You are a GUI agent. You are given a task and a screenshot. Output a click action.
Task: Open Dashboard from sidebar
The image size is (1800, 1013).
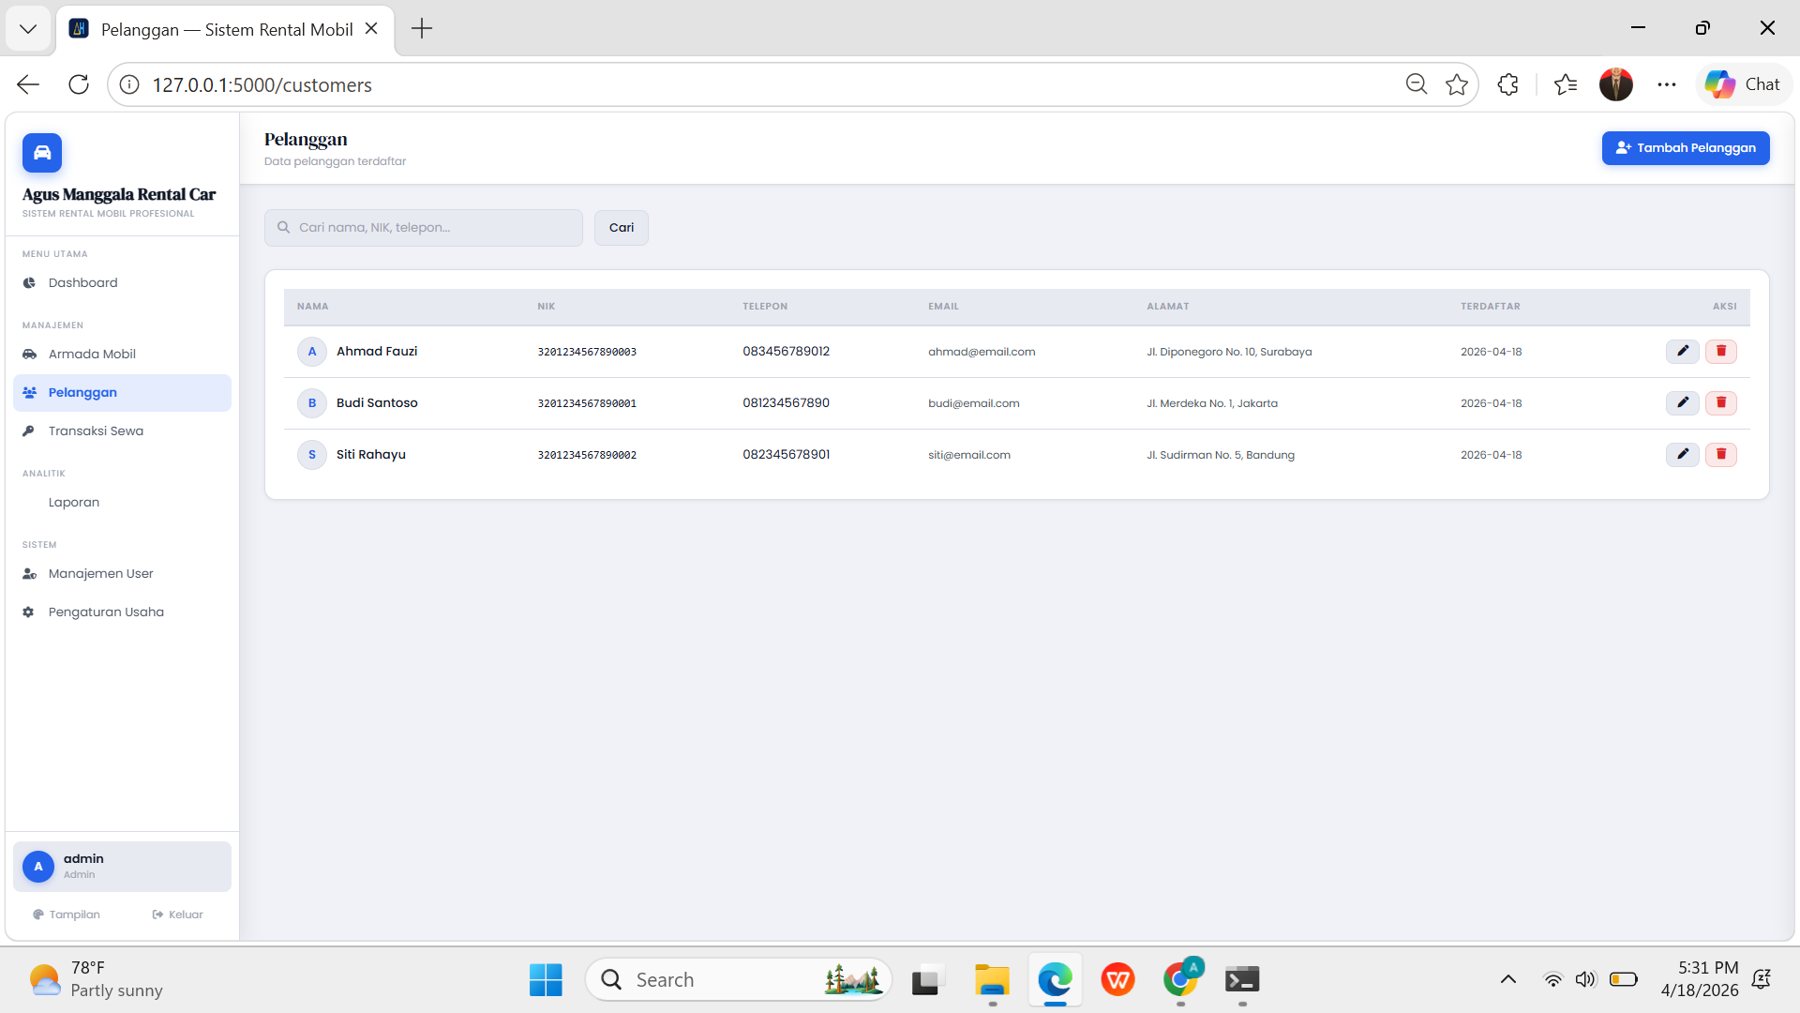(83, 283)
